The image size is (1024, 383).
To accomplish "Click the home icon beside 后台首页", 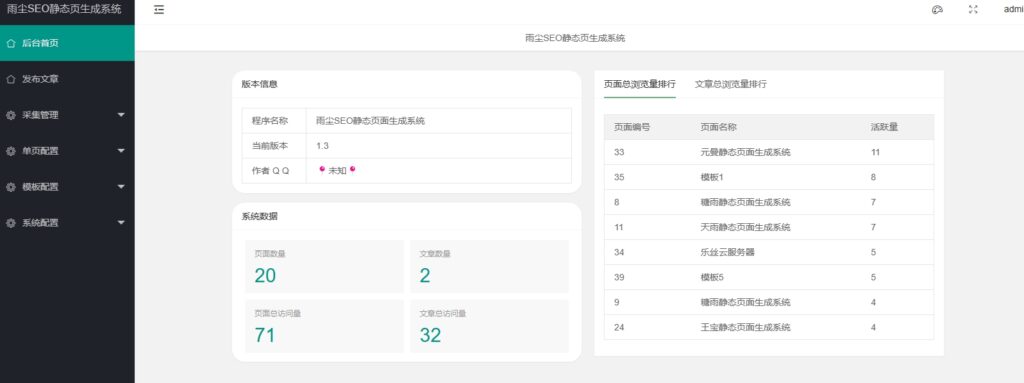I will [x=10, y=43].
